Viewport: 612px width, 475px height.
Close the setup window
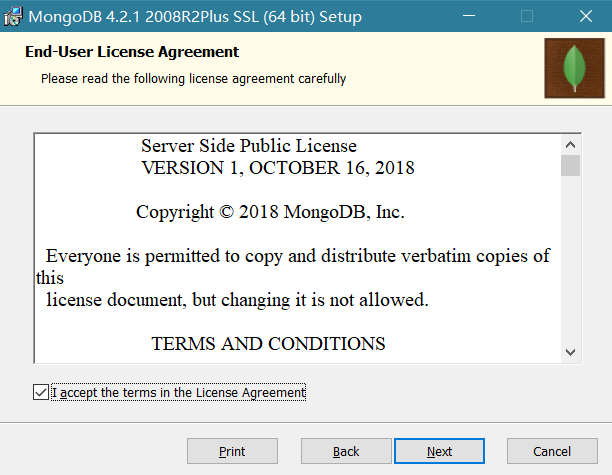pos(585,16)
